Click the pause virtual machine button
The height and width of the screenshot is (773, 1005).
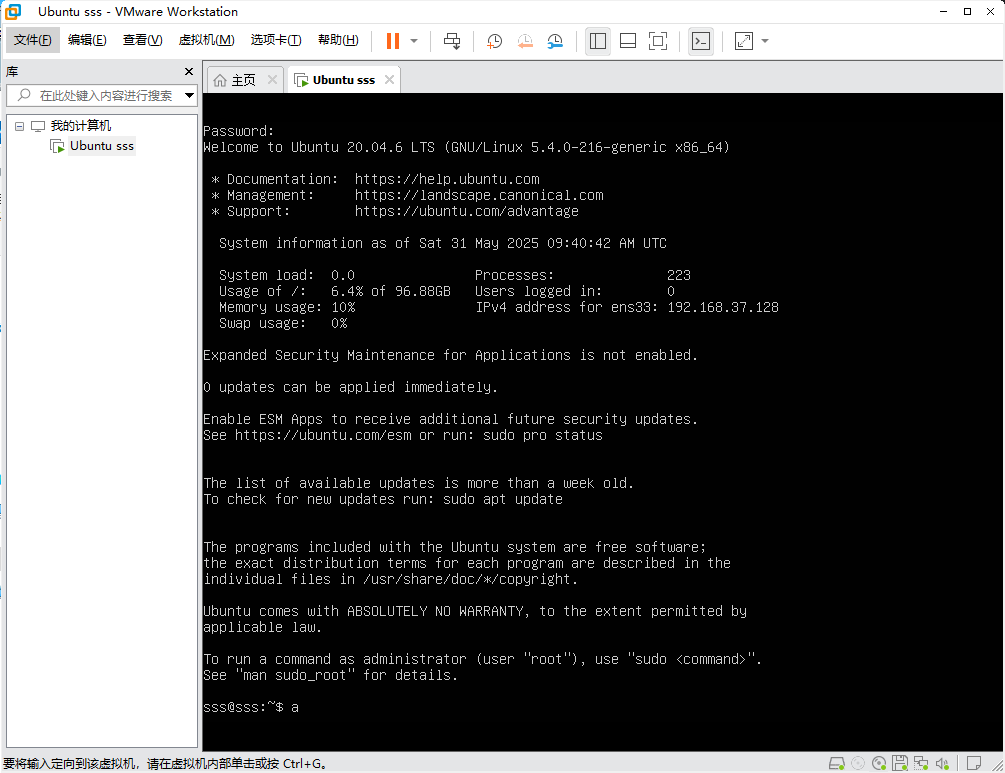(393, 41)
